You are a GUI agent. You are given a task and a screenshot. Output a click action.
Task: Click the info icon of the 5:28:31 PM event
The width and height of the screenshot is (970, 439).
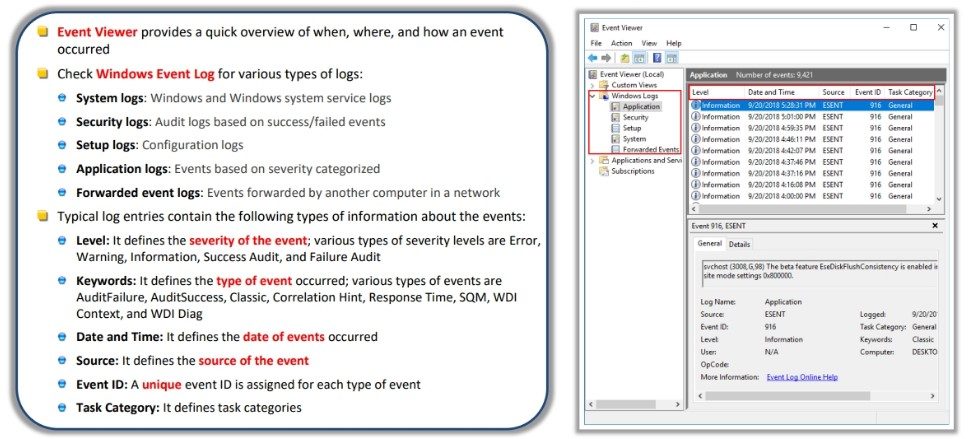tap(695, 105)
